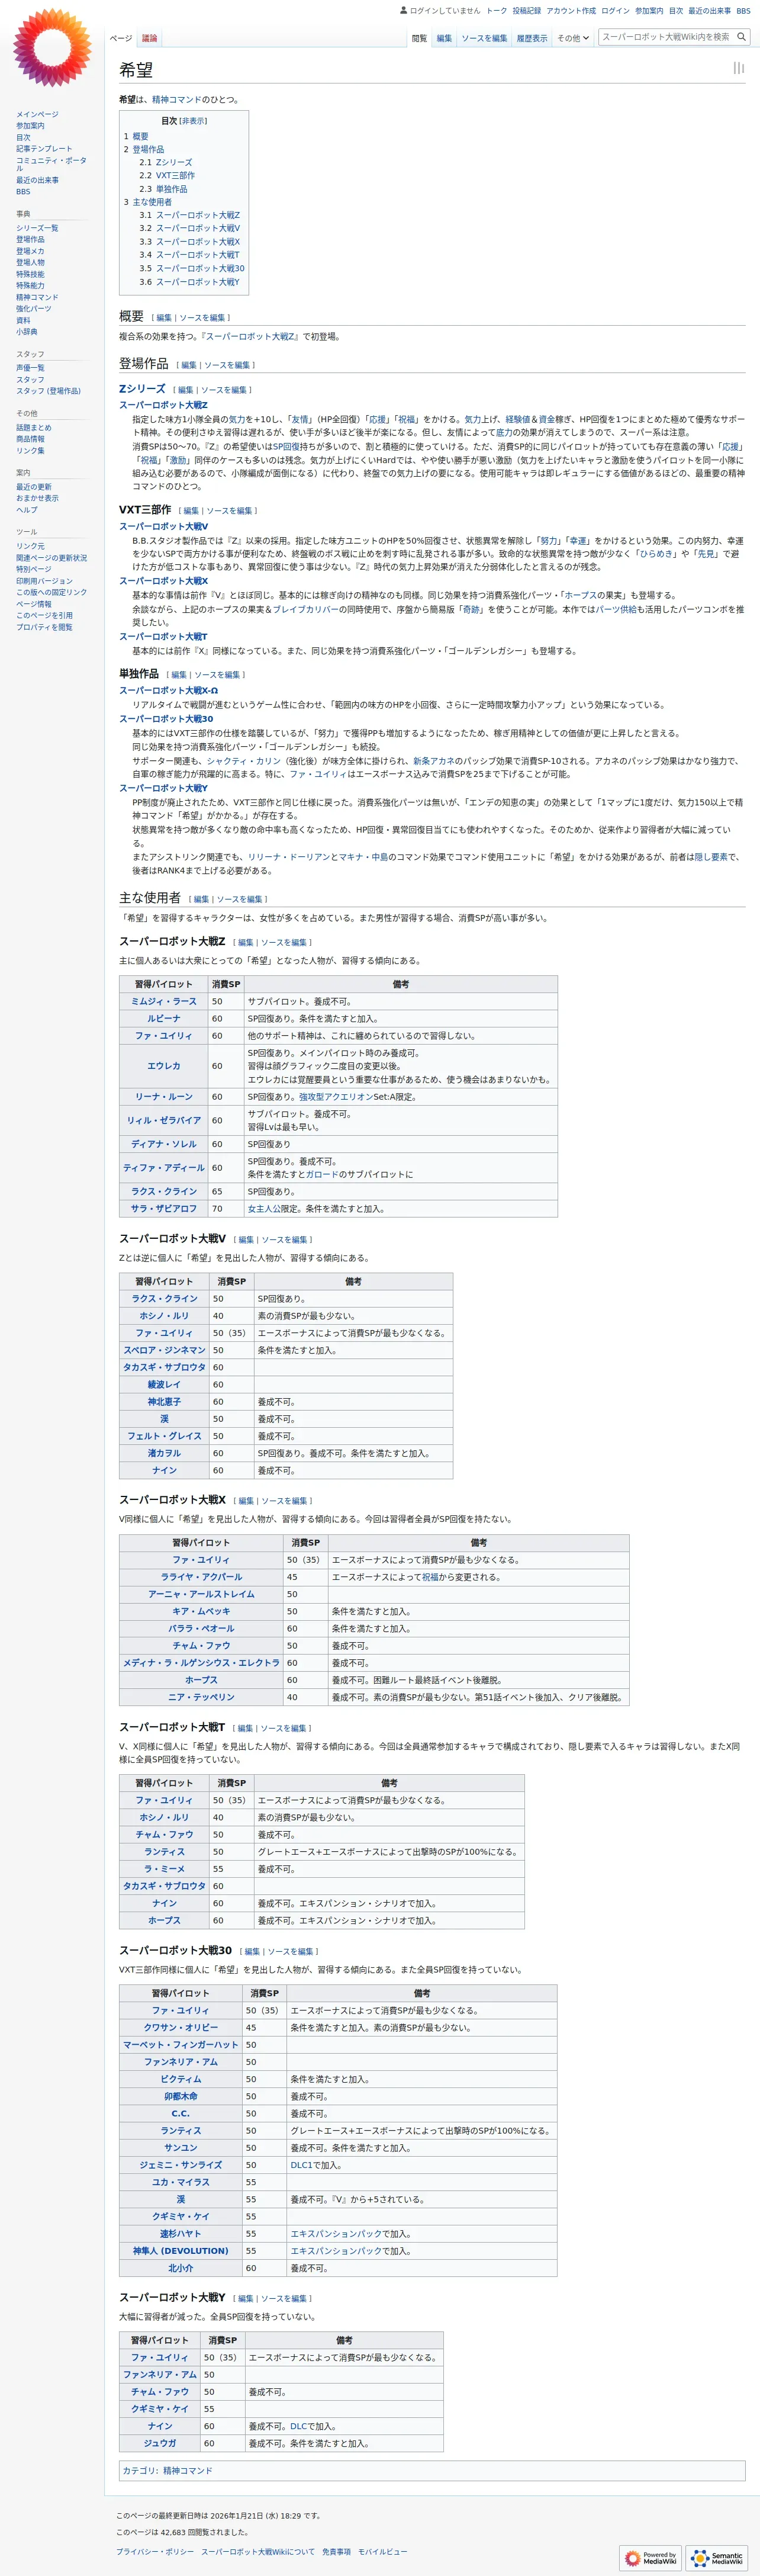Image resolution: width=760 pixels, height=2576 pixels.
Task: Open プライバシー・ポリシー footer link
Action: (154, 2552)
